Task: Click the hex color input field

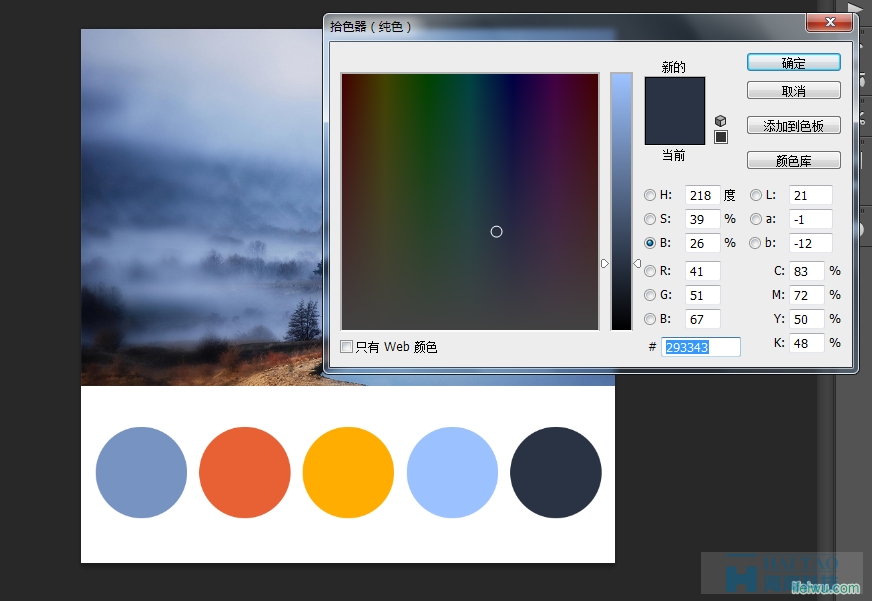Action: pyautogui.click(x=701, y=347)
